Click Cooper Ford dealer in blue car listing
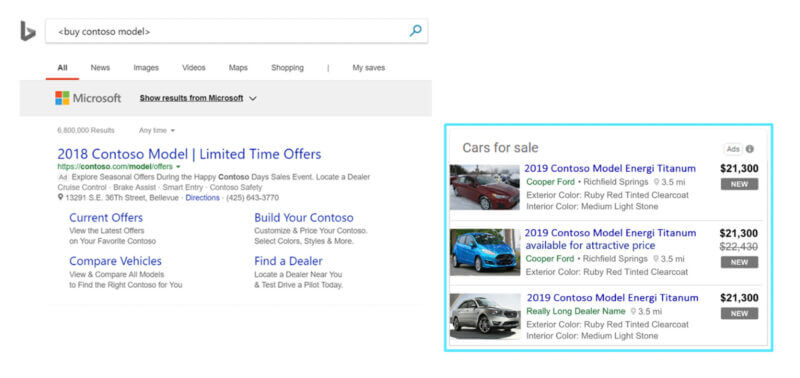Image resolution: width=800 pixels, height=378 pixels. [x=550, y=259]
